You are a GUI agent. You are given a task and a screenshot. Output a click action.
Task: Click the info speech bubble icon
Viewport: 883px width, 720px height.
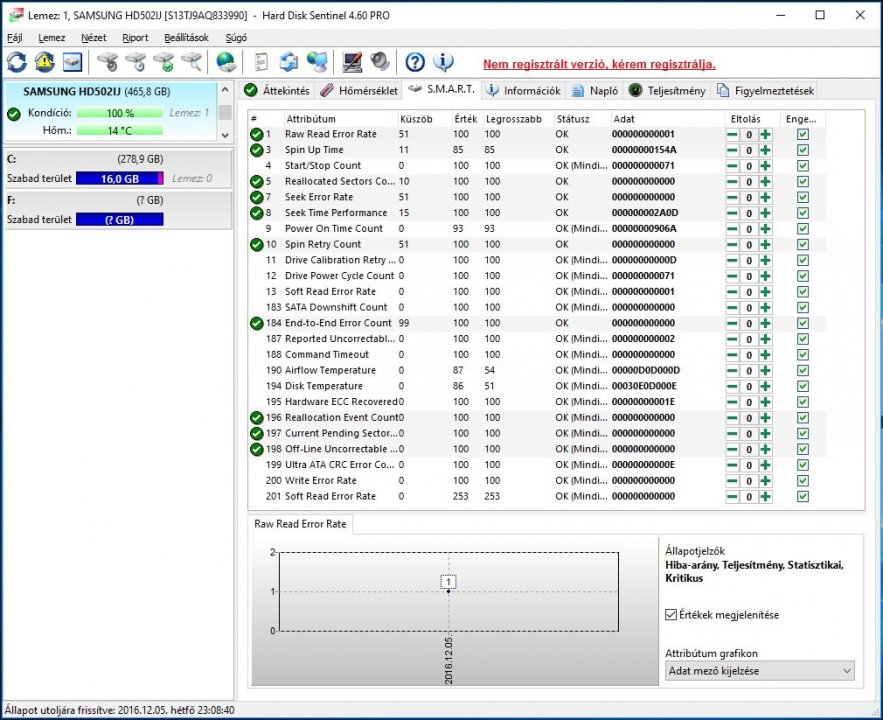[443, 62]
